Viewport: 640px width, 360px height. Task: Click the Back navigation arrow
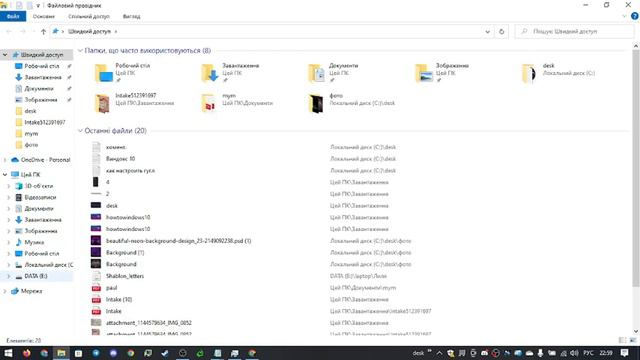9,31
